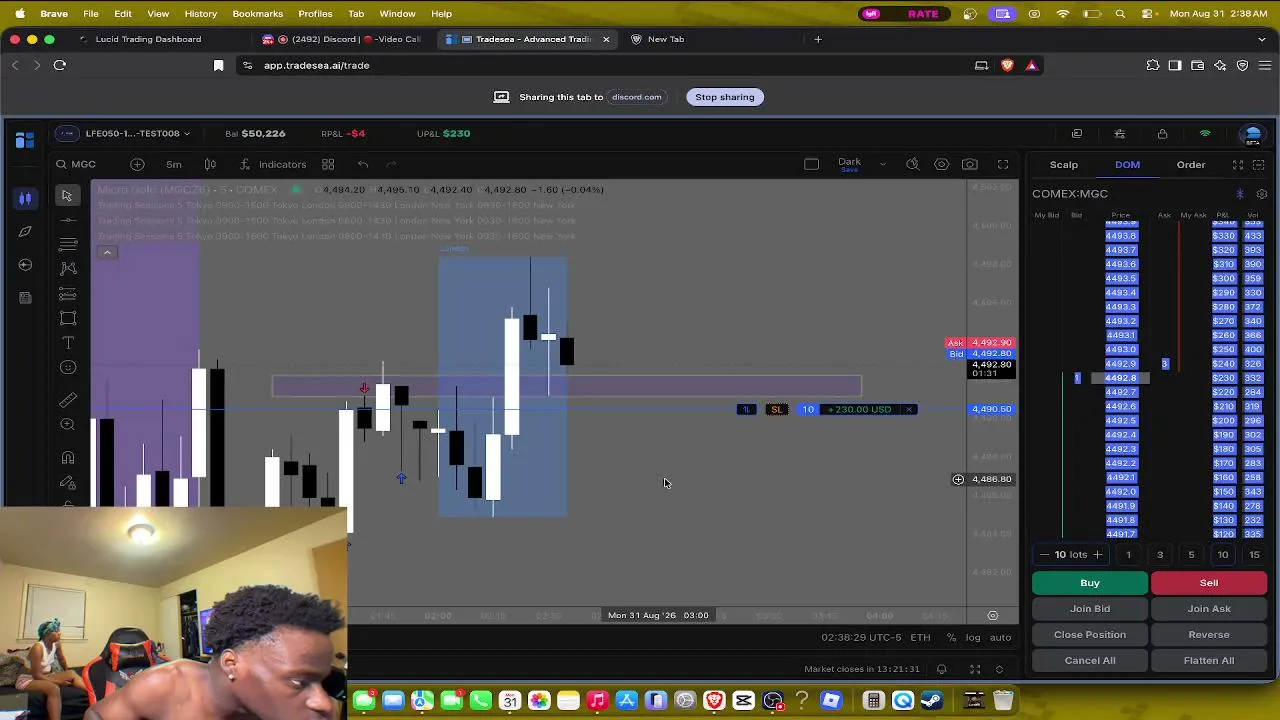Screen dimensions: 1280x720
Task: Open the notifications bell in status bar
Action: [942, 669]
